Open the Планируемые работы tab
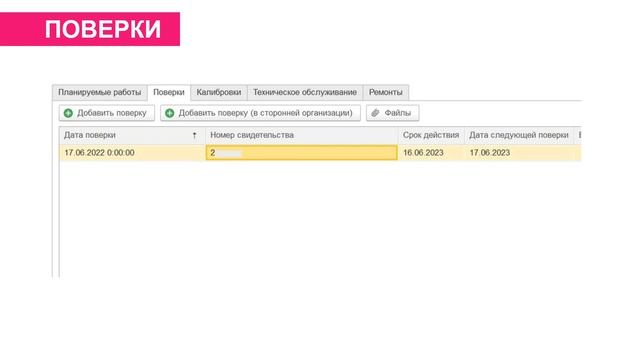 coord(100,92)
